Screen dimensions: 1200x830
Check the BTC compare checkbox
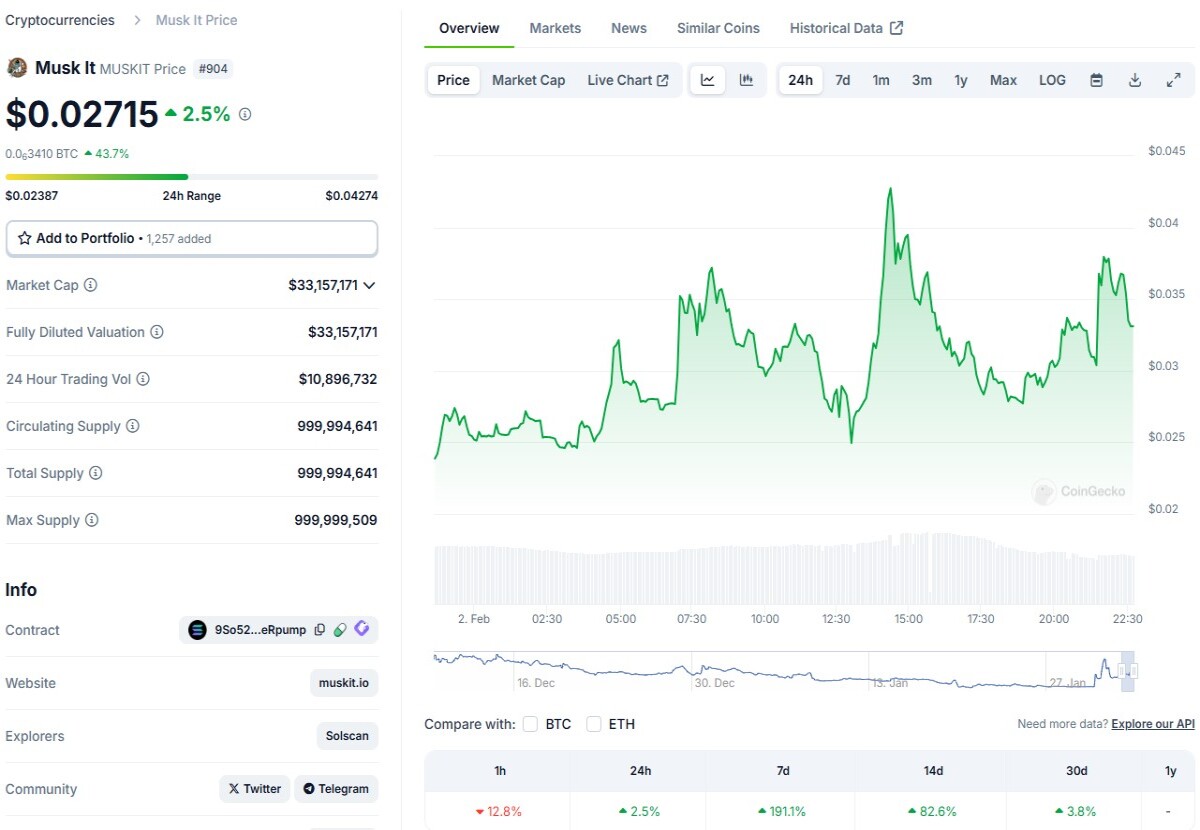[x=530, y=724]
